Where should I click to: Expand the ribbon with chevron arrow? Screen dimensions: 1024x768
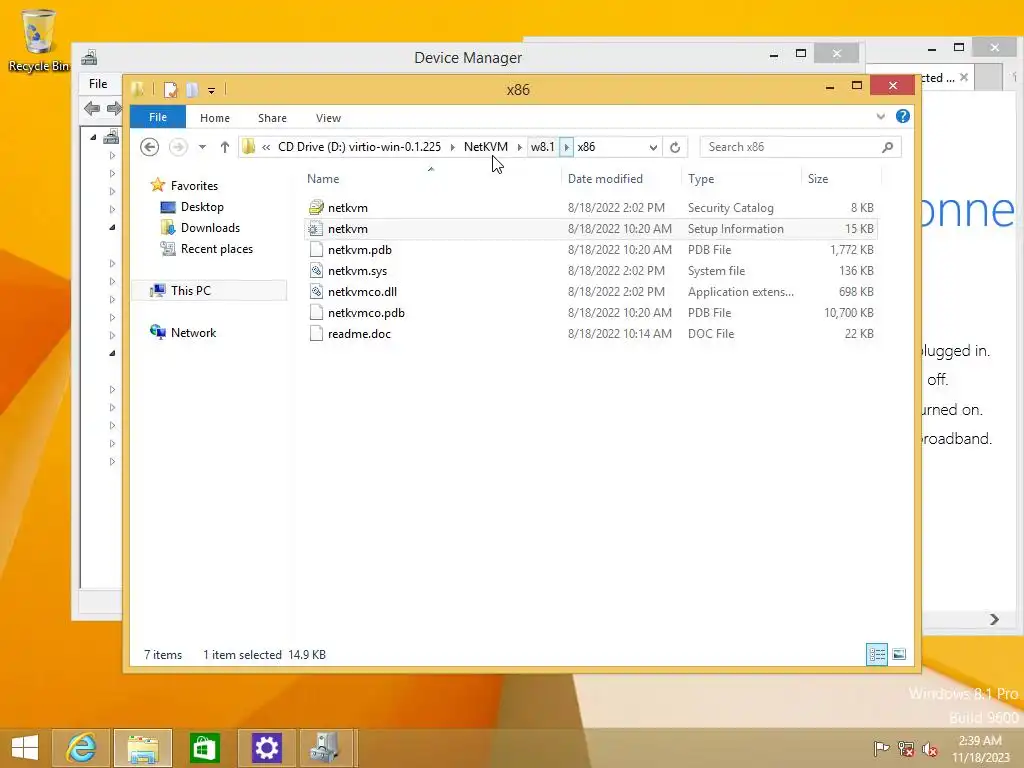tap(880, 116)
